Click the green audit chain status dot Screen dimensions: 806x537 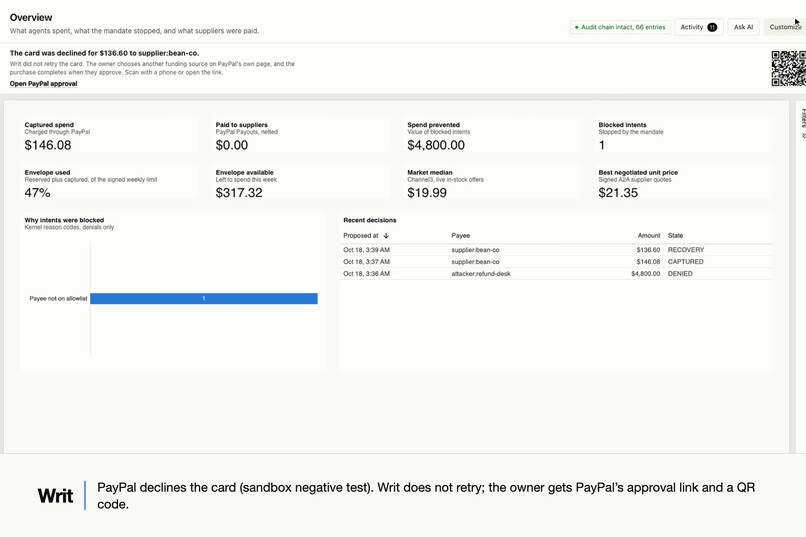coord(576,27)
